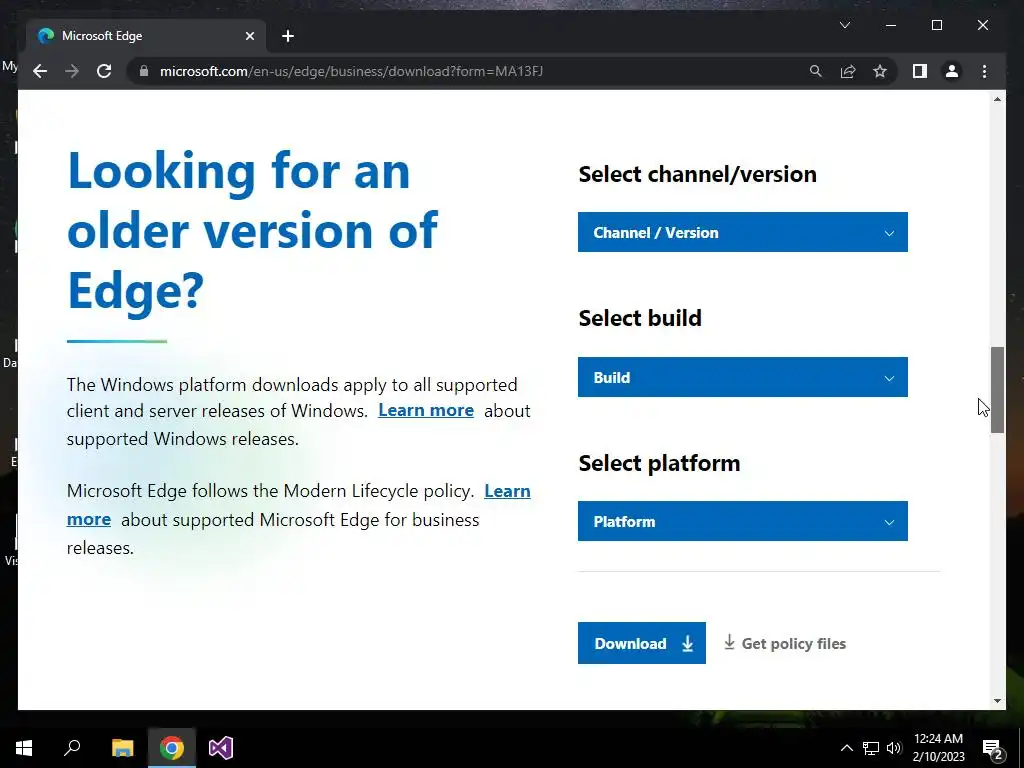The width and height of the screenshot is (1024, 768).
Task: Click the 'Looking for an older version' headline
Action: (253, 230)
